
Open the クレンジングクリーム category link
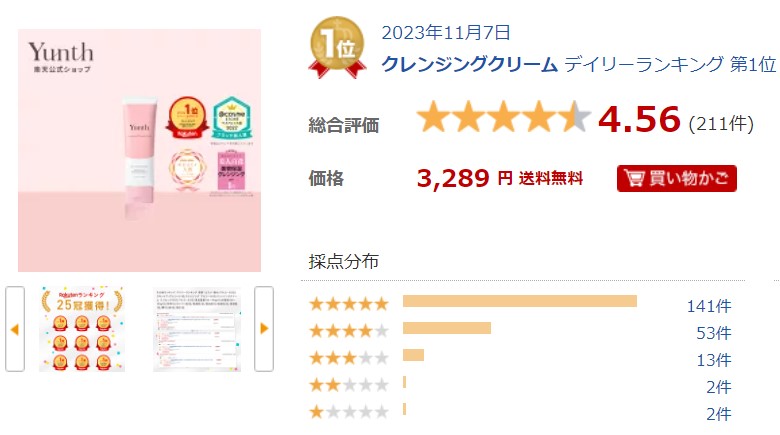470,65
